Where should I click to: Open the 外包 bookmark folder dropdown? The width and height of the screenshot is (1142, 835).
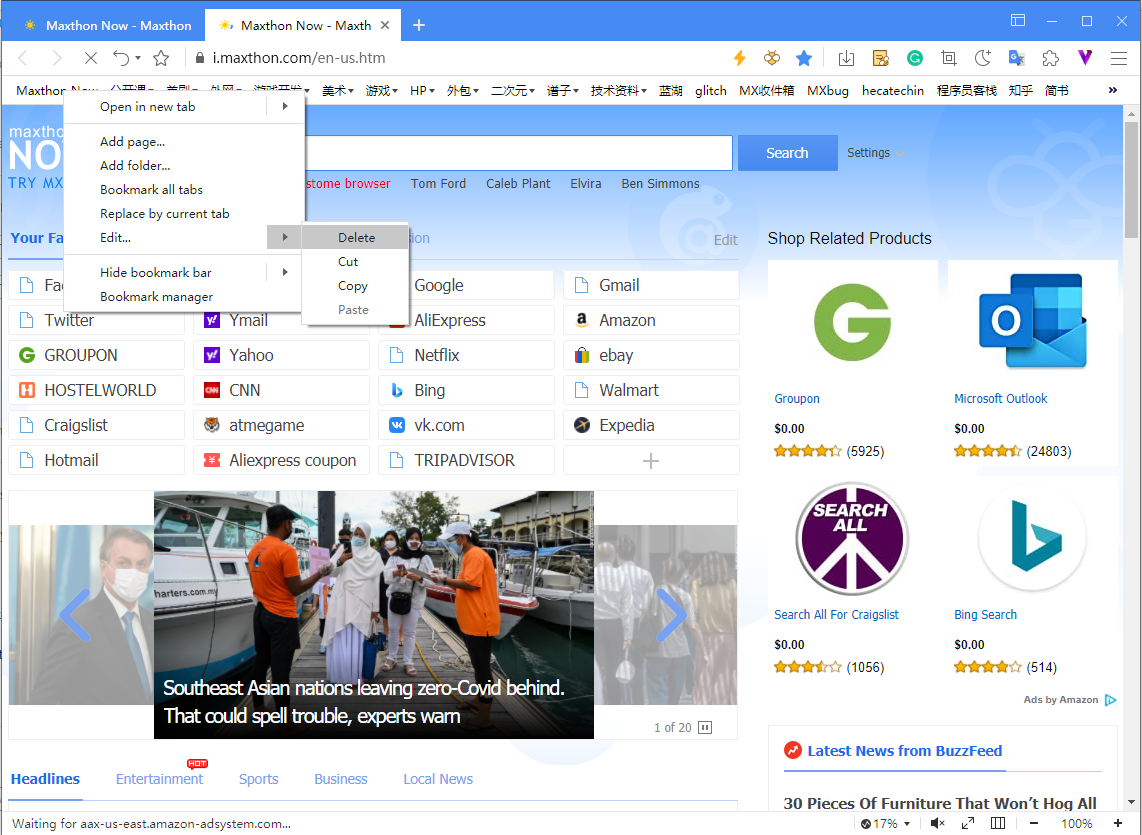coord(462,90)
